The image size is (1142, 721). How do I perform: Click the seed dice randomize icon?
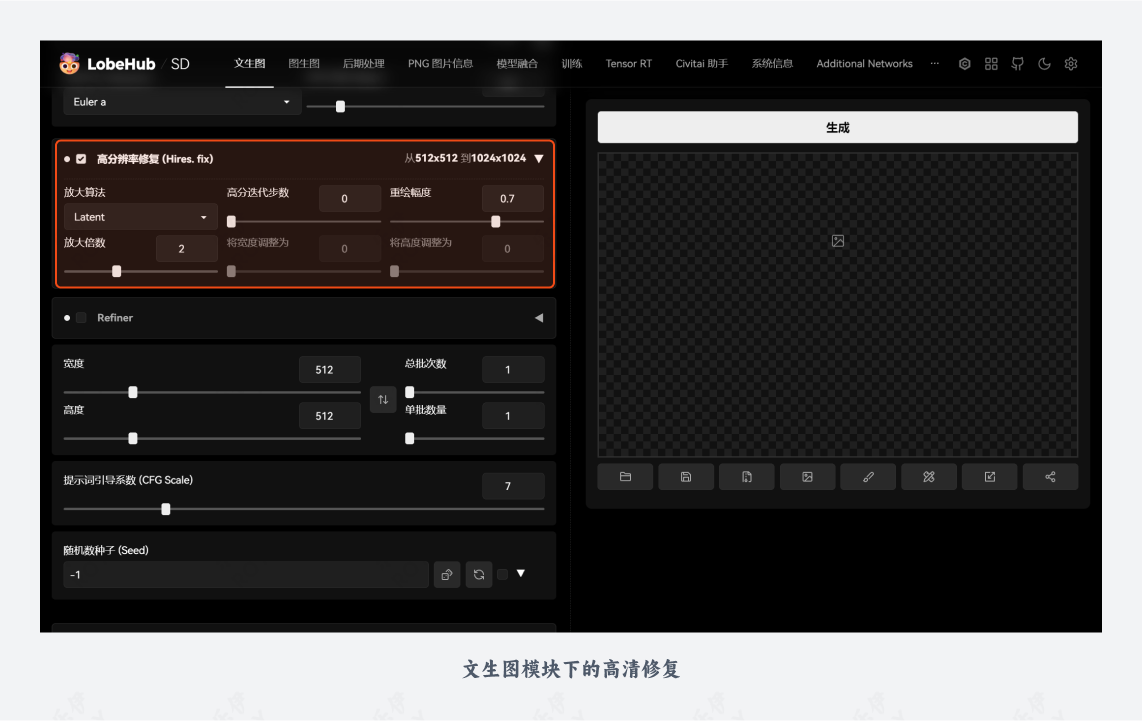point(447,575)
